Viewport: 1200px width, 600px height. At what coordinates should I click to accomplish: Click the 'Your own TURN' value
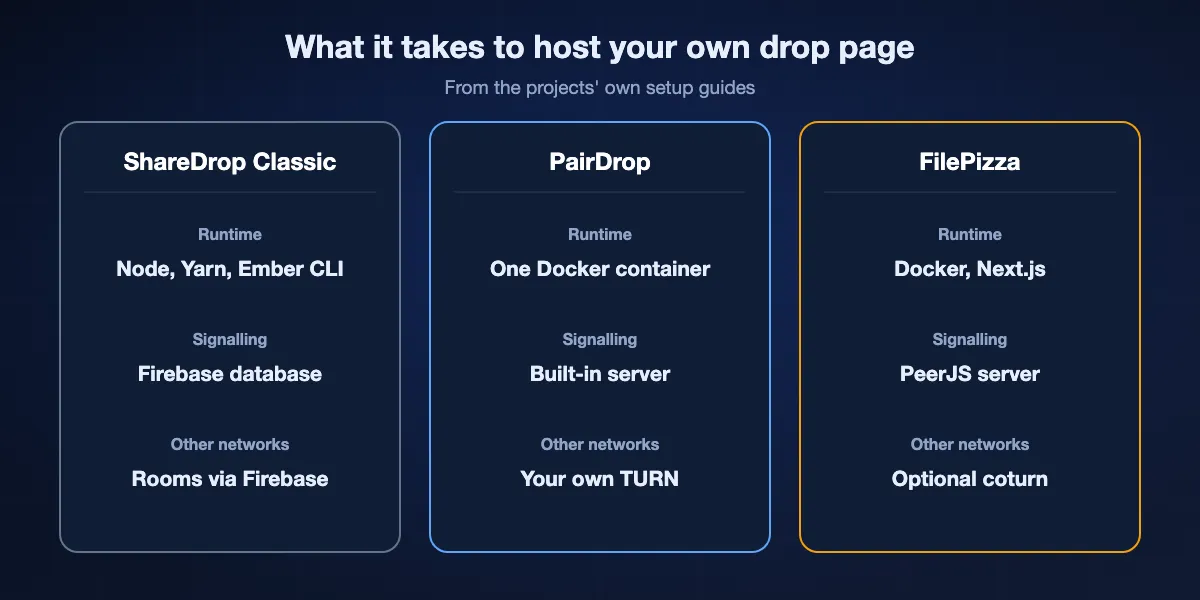click(x=600, y=479)
